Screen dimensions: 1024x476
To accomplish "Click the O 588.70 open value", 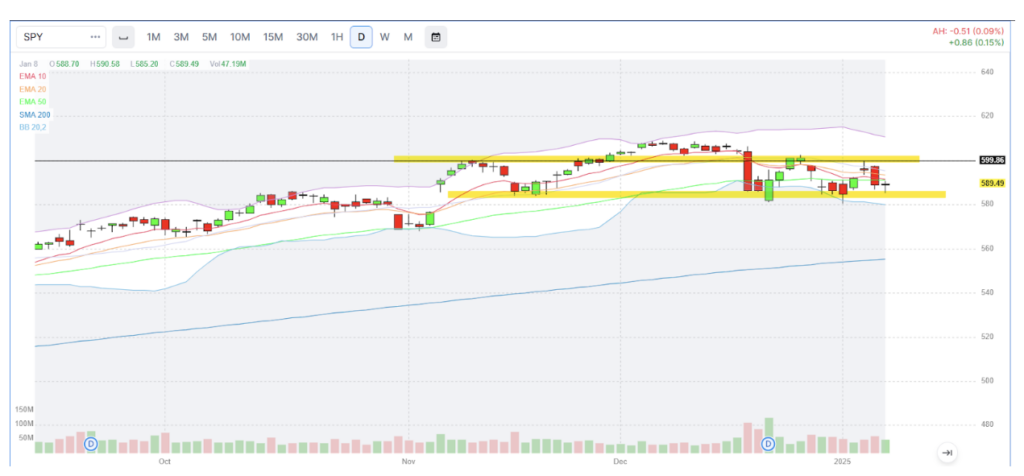I will [x=65, y=65].
